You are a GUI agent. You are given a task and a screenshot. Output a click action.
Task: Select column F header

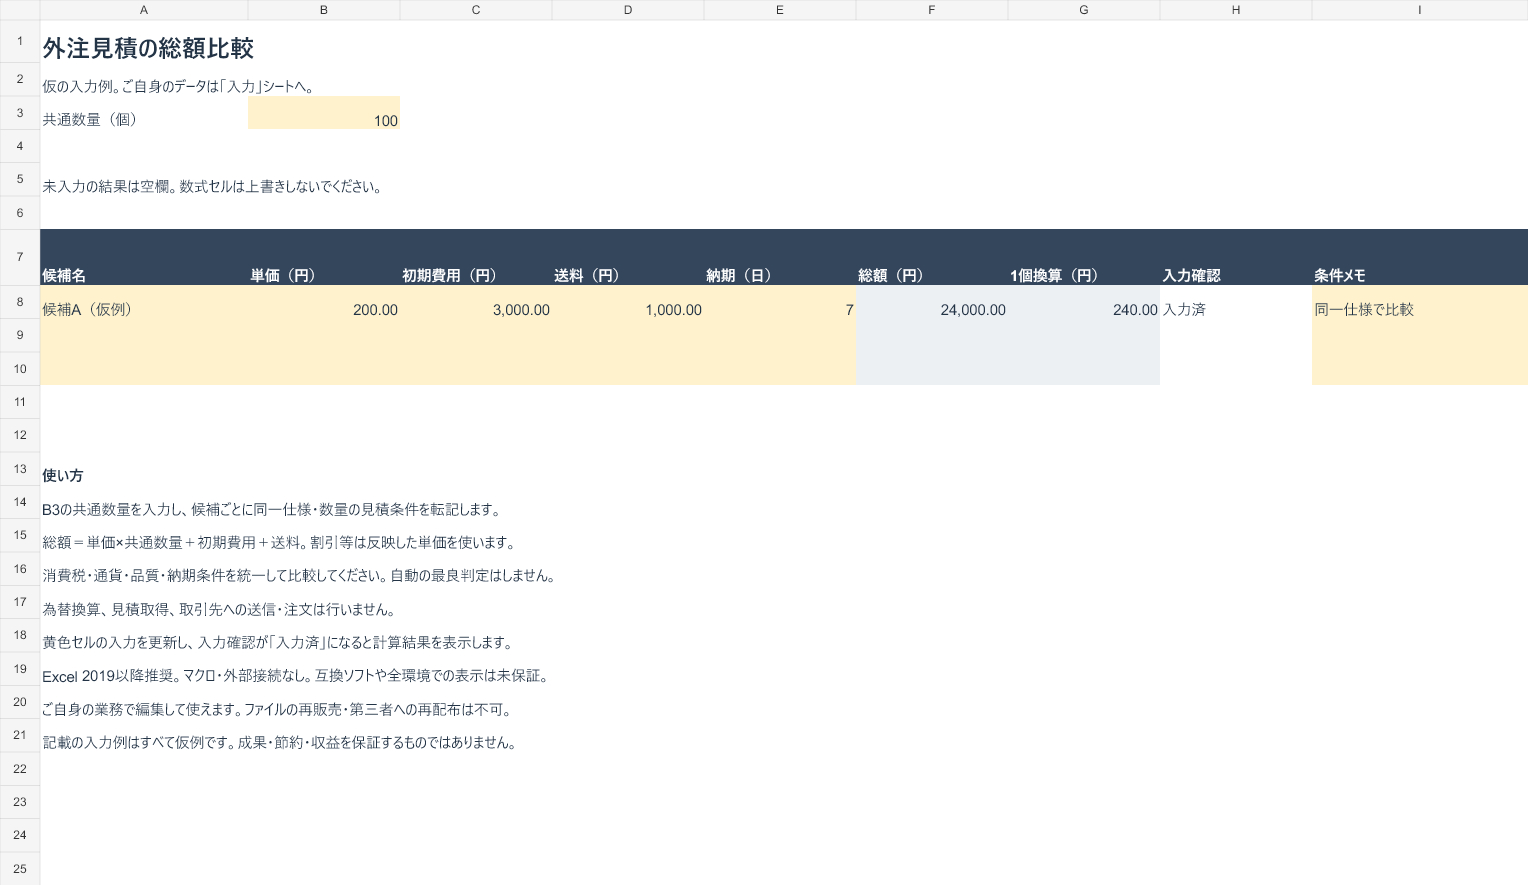coord(932,10)
